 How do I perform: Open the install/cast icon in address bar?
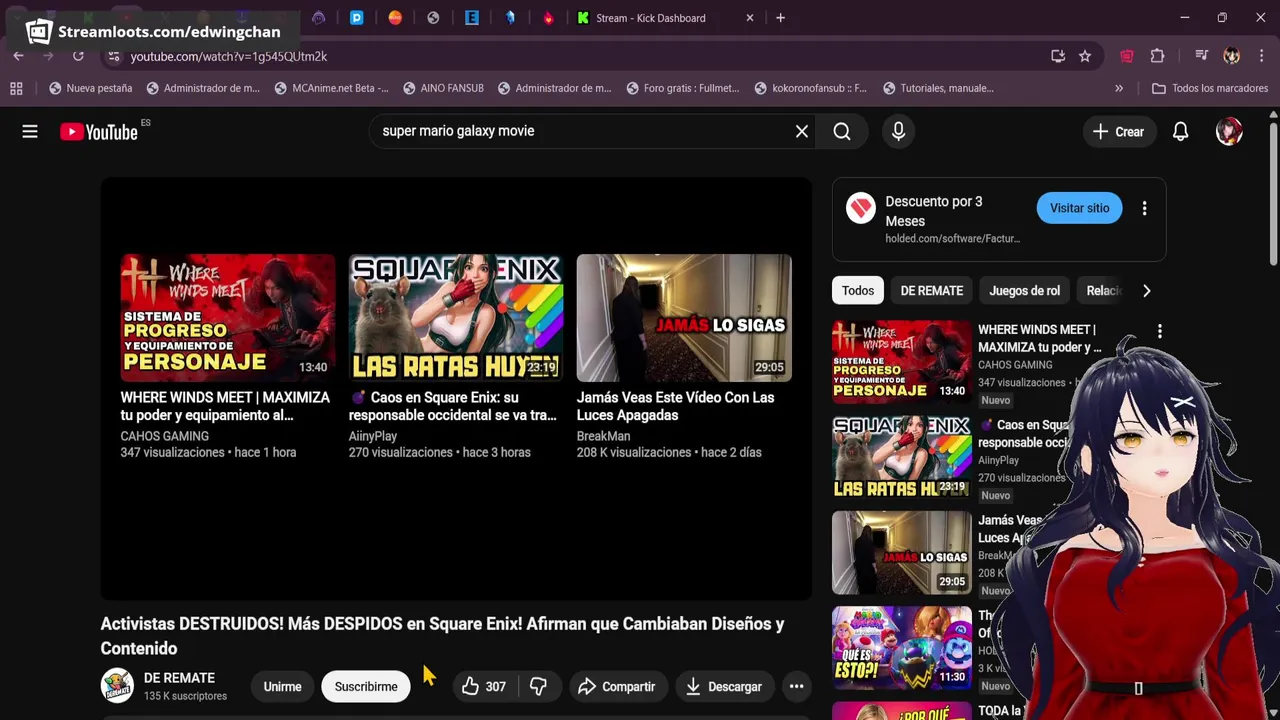(1058, 56)
